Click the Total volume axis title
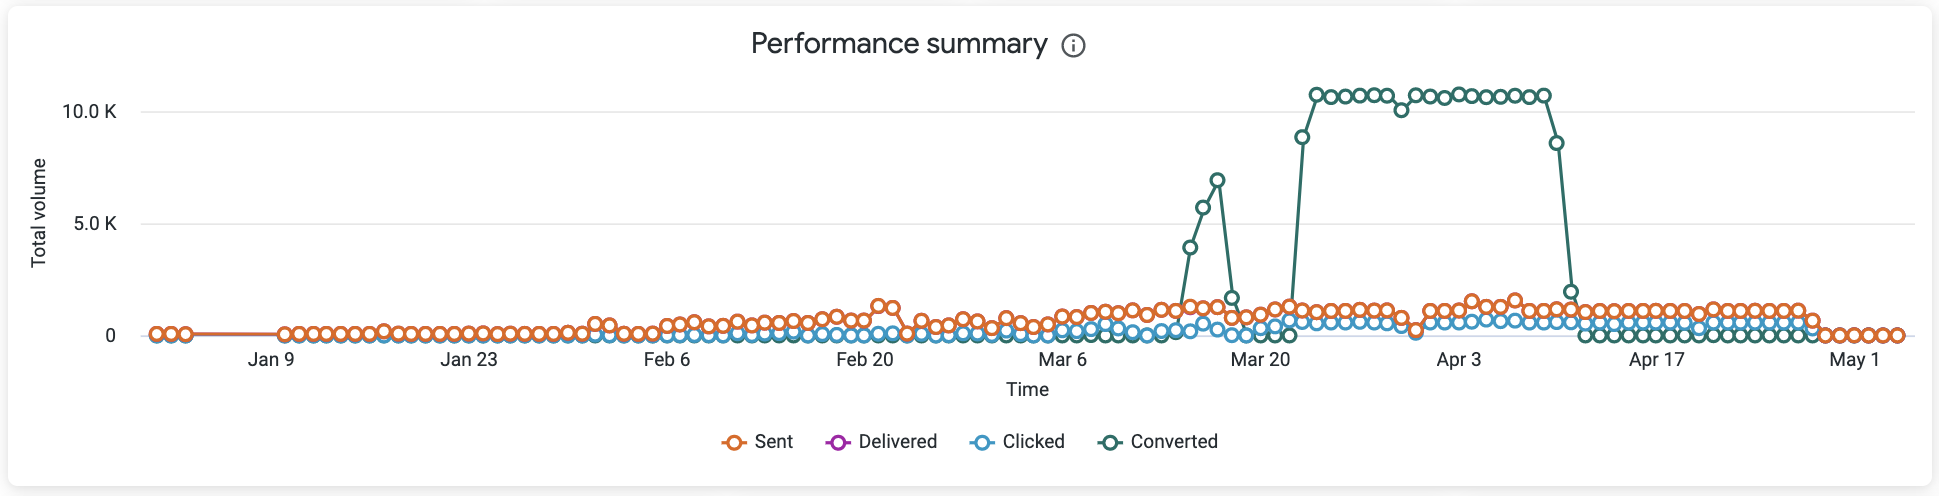1939x496 pixels. (39, 213)
